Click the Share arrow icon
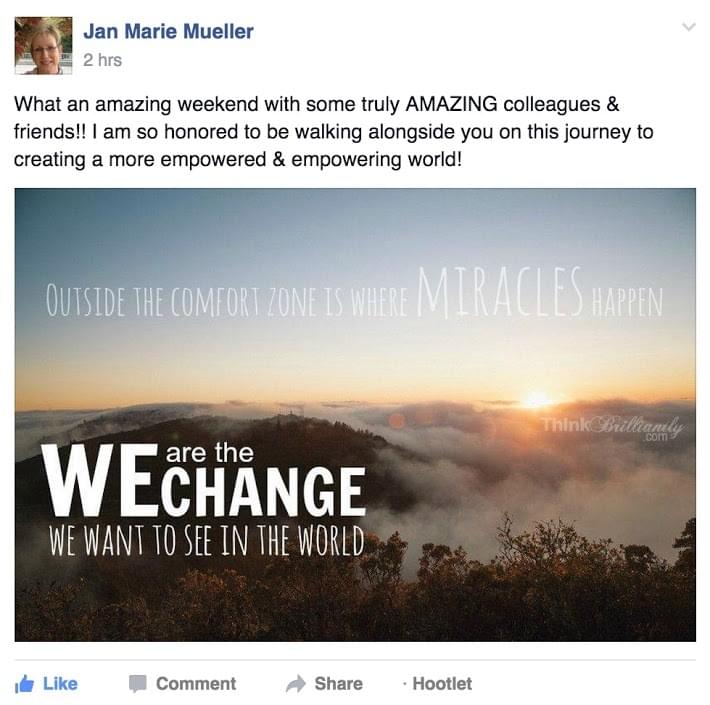The width and height of the screenshot is (710, 705). pos(296,684)
